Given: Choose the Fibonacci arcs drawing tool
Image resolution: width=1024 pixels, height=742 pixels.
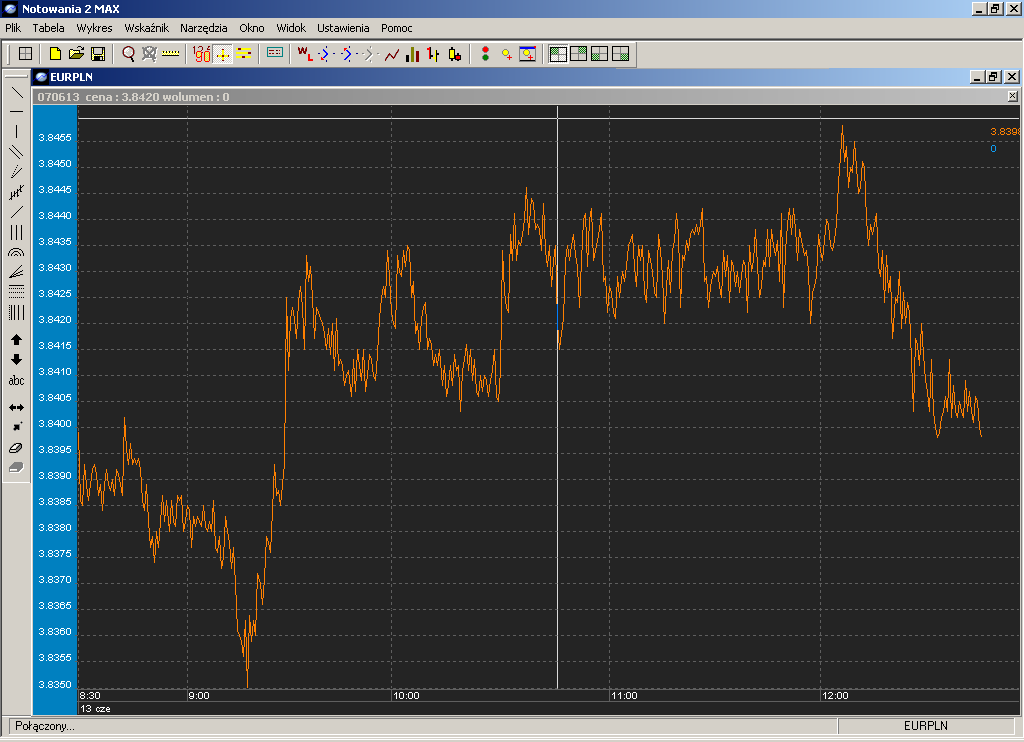Looking at the screenshot, I should [16, 253].
